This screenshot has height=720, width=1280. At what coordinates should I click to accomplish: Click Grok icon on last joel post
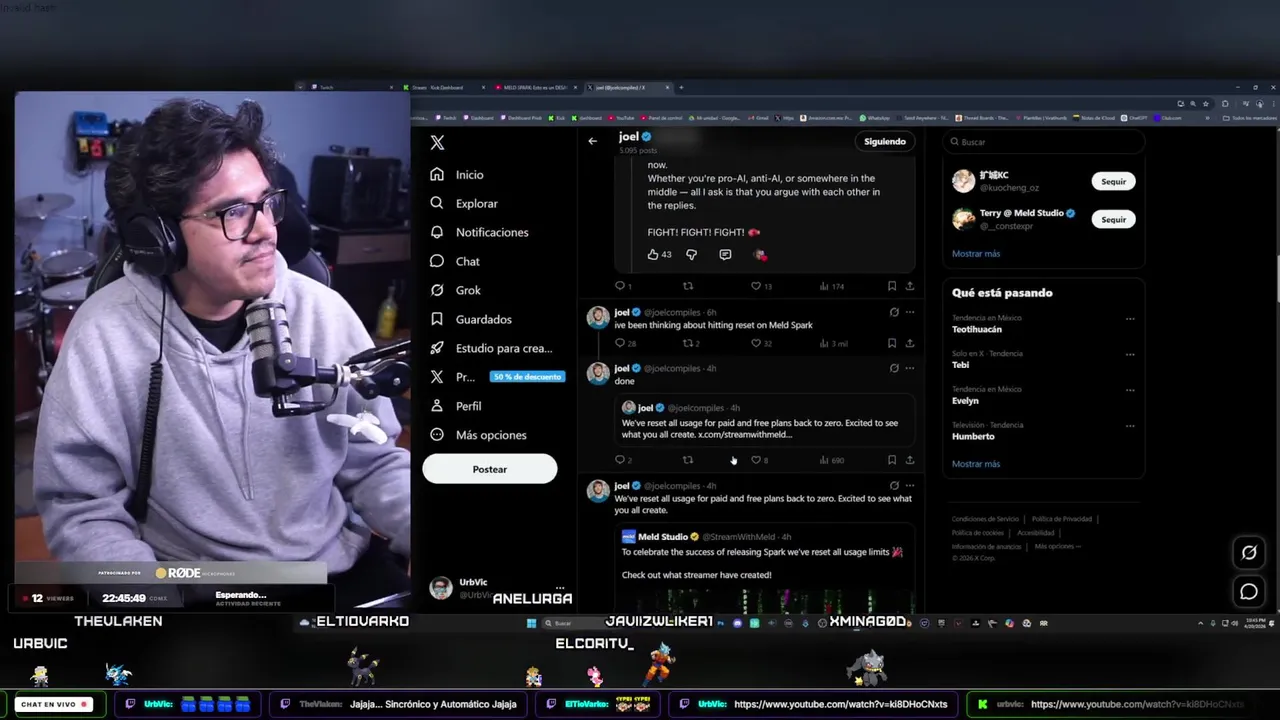coord(894,485)
